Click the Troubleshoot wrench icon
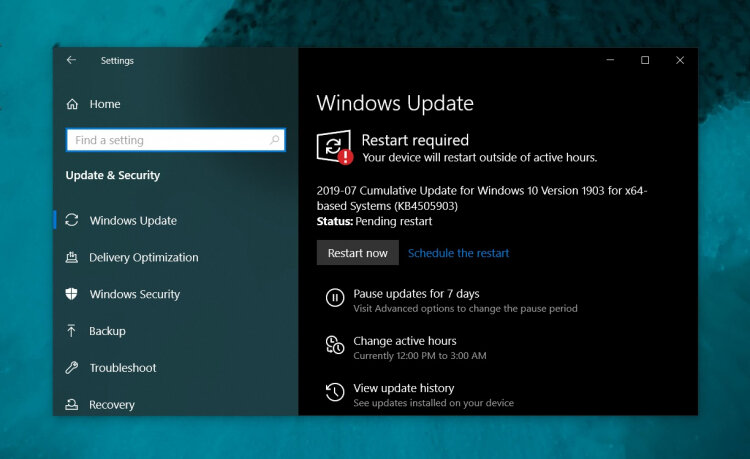750x459 pixels. point(72,367)
